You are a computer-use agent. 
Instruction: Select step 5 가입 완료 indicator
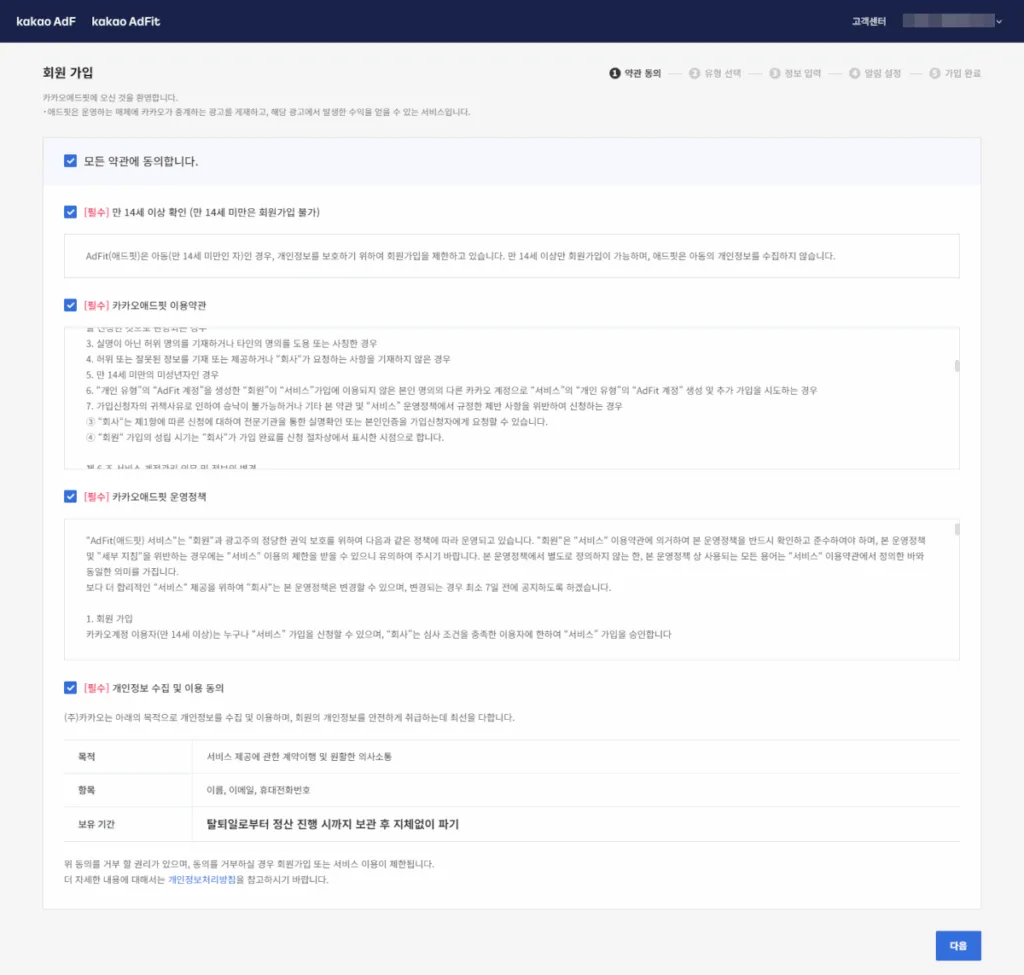point(955,73)
